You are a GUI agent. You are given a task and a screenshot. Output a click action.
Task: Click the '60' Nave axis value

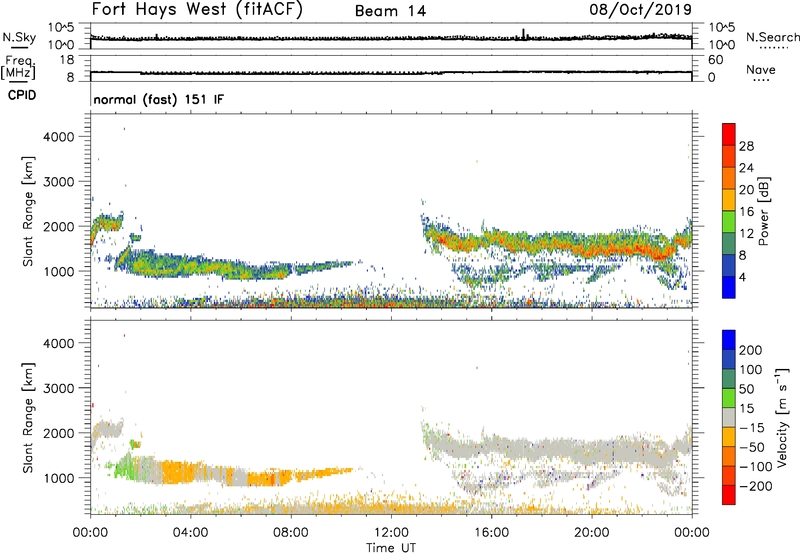tap(715, 60)
